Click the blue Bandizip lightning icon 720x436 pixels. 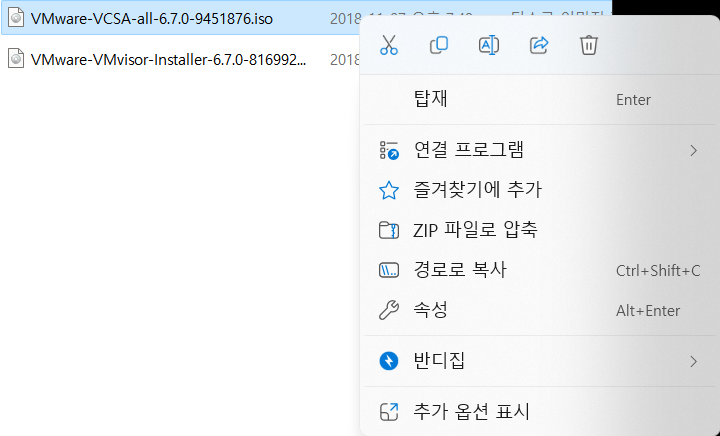(389, 361)
